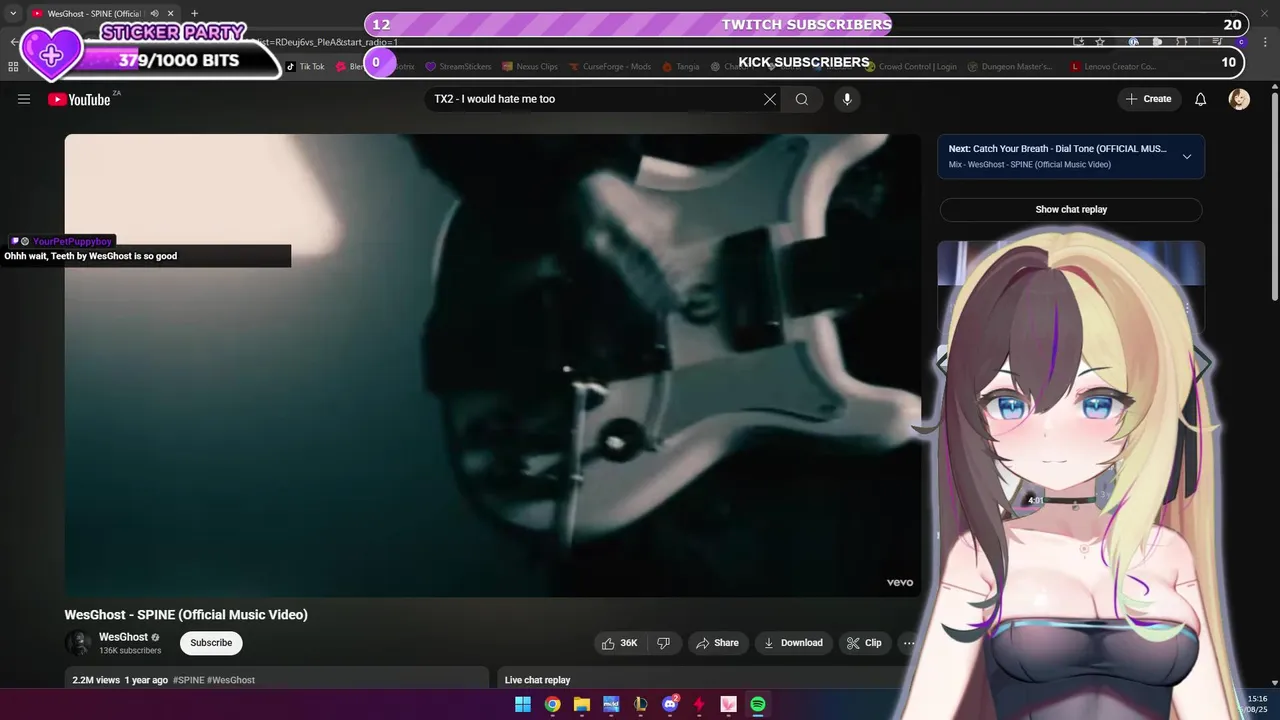Start voice search with the microphone
The width and height of the screenshot is (1280, 720).
[x=847, y=99]
